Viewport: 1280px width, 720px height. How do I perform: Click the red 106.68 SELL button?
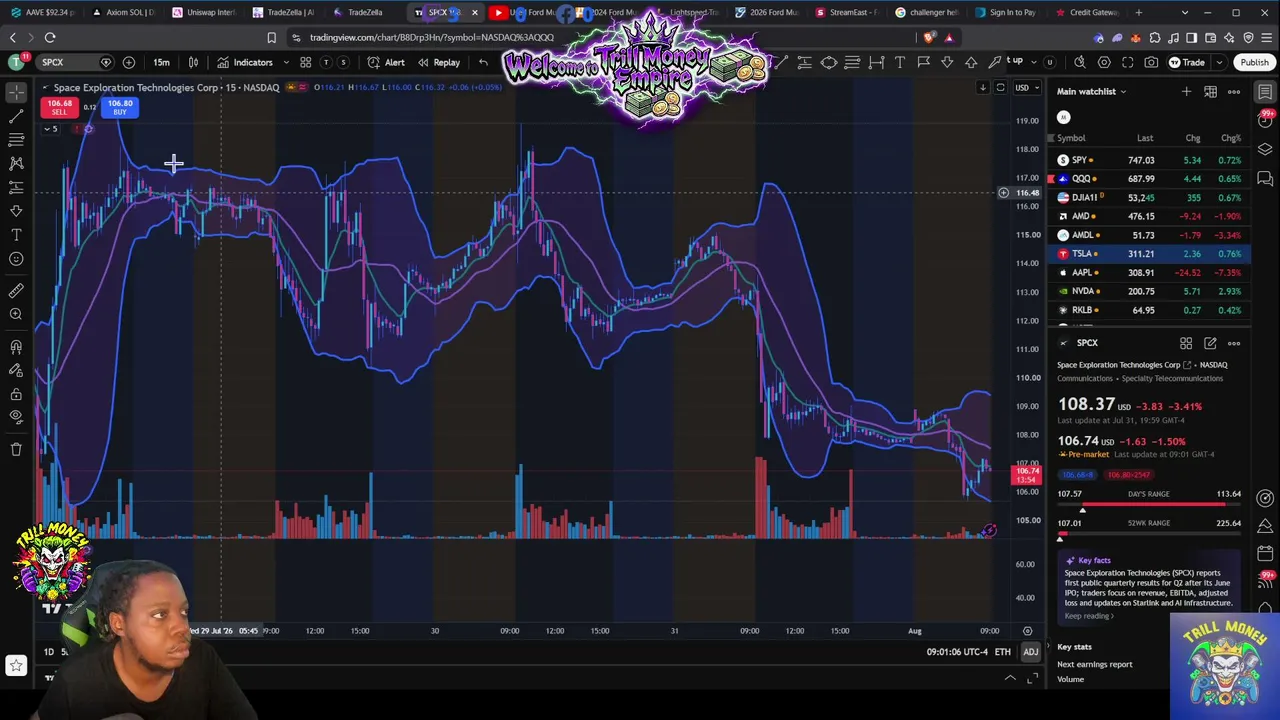coord(59,107)
